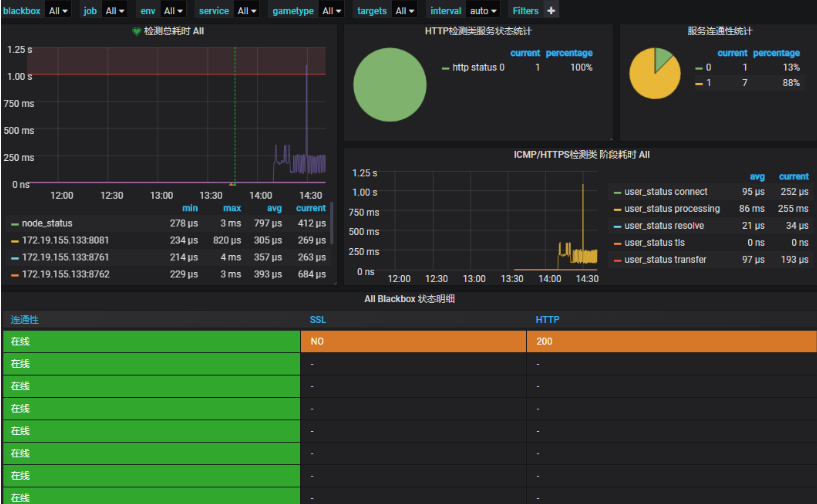Open the job variable dropdown
This screenshot has height=504, width=817.
115,11
